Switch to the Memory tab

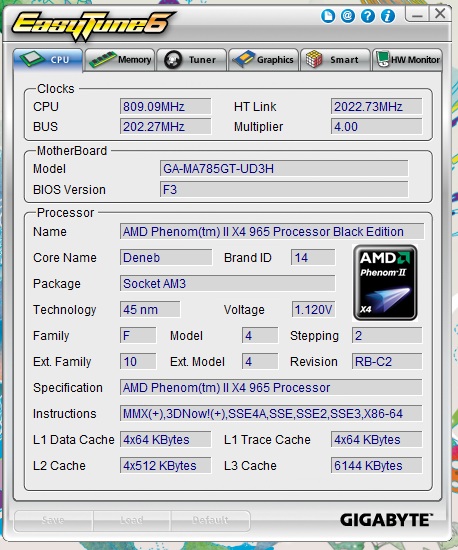point(120,60)
